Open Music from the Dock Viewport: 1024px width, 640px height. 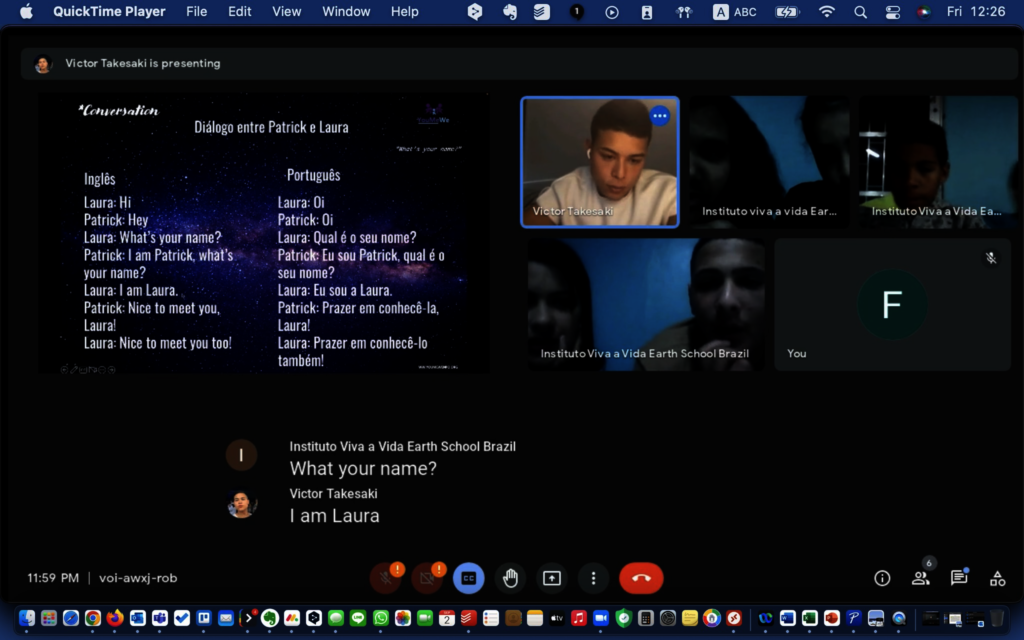[x=579, y=618]
